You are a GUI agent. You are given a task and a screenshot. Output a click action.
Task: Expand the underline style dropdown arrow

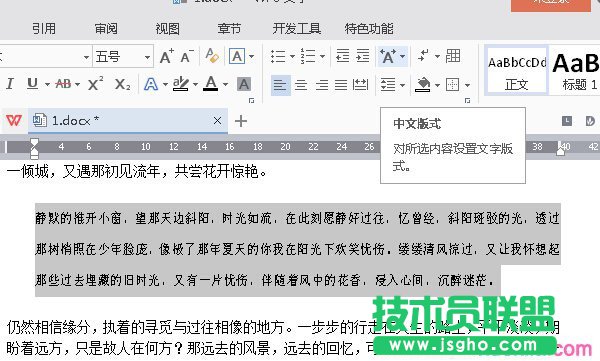(x=47, y=85)
